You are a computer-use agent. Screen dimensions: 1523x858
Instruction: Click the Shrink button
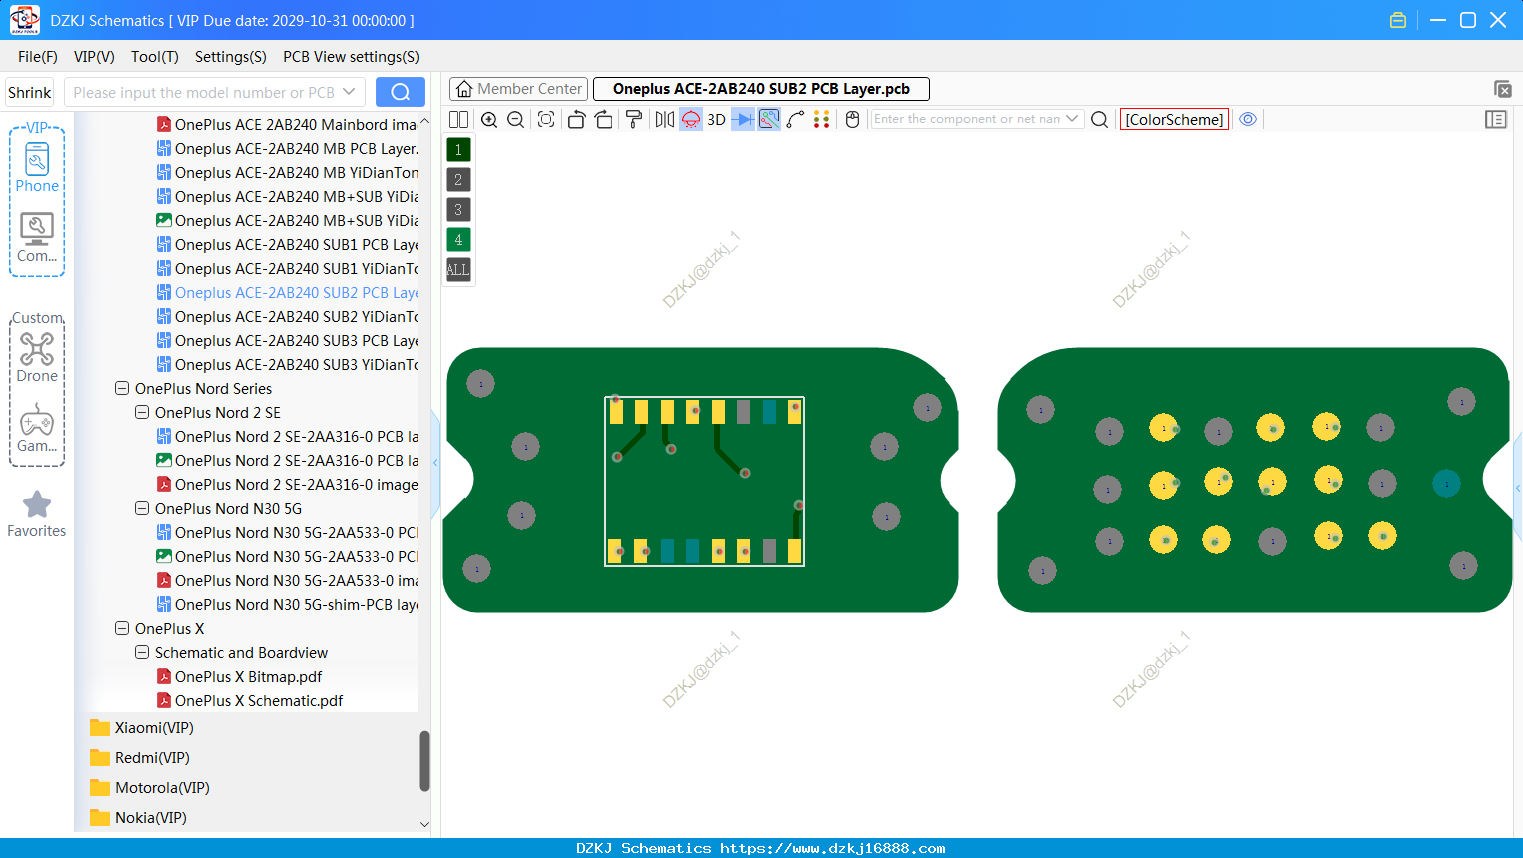coord(29,92)
